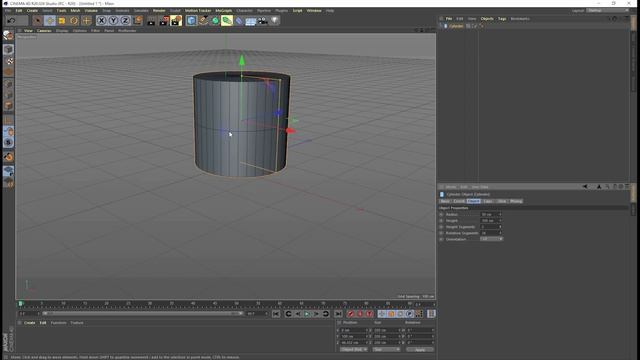Toggle Cylinder enable checkmark in Object Manager
The width and height of the screenshot is (640, 360).
(475, 26)
